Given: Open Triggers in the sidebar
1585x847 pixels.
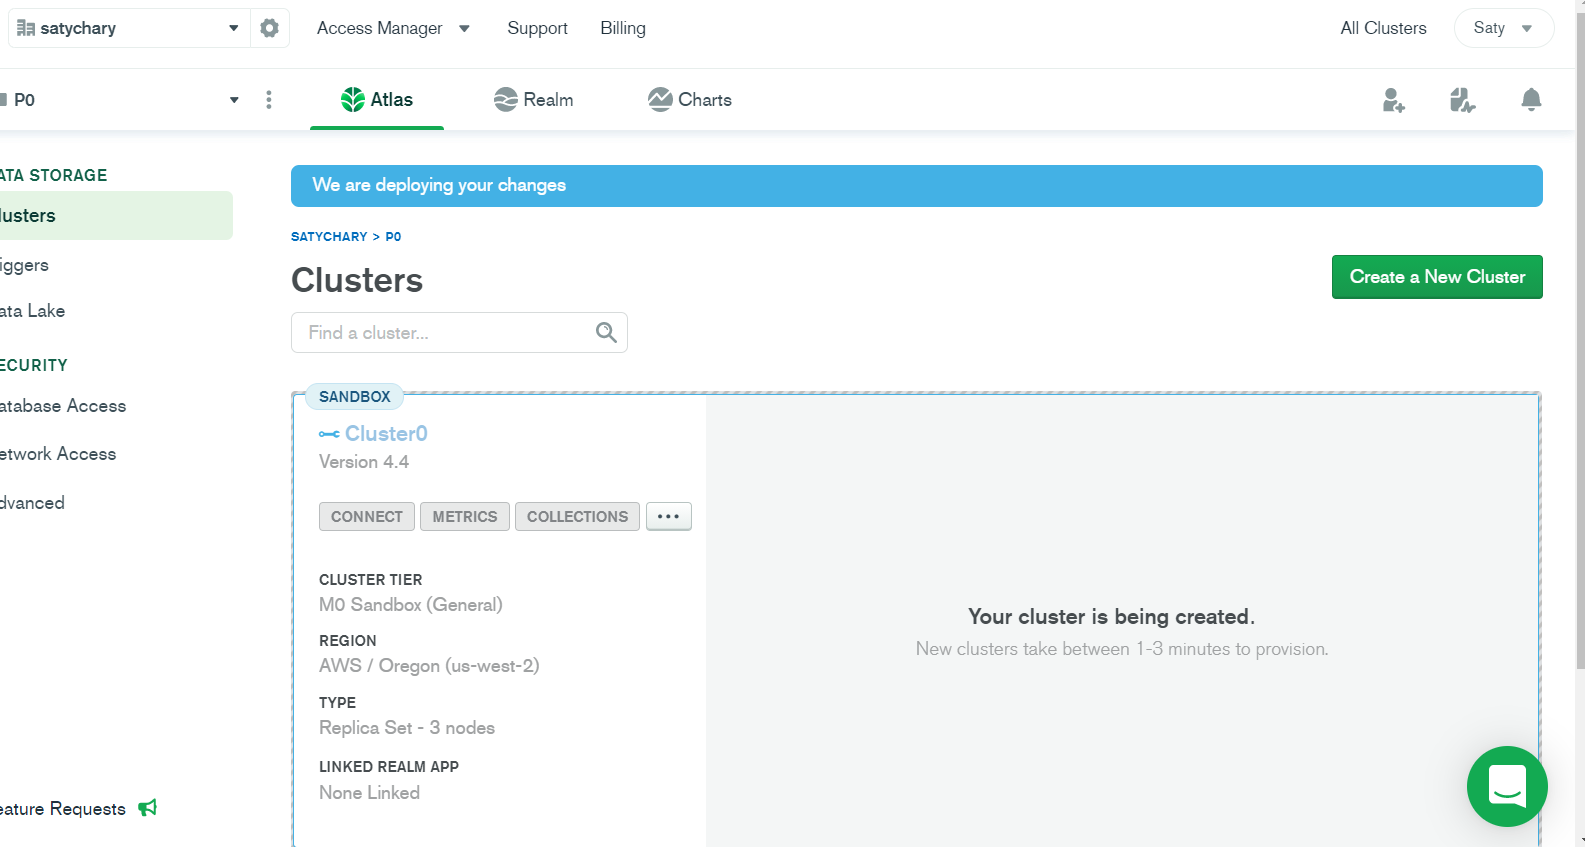Looking at the screenshot, I should tap(24, 265).
